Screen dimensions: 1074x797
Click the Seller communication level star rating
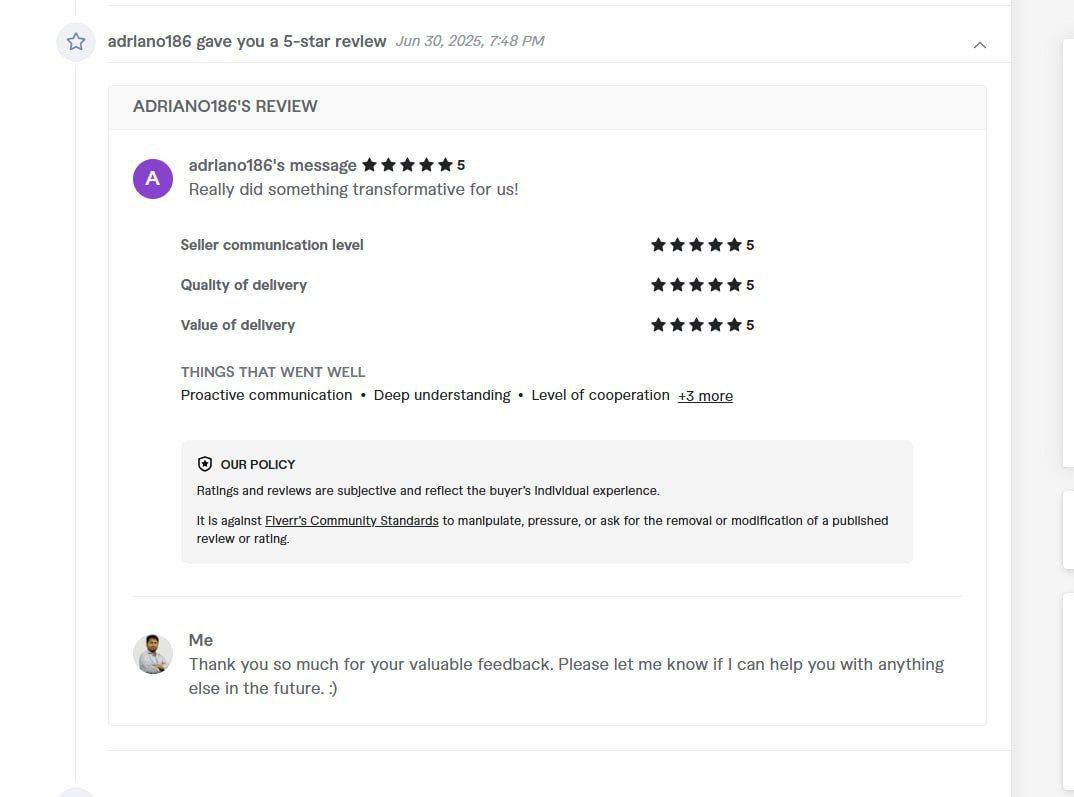coord(696,245)
